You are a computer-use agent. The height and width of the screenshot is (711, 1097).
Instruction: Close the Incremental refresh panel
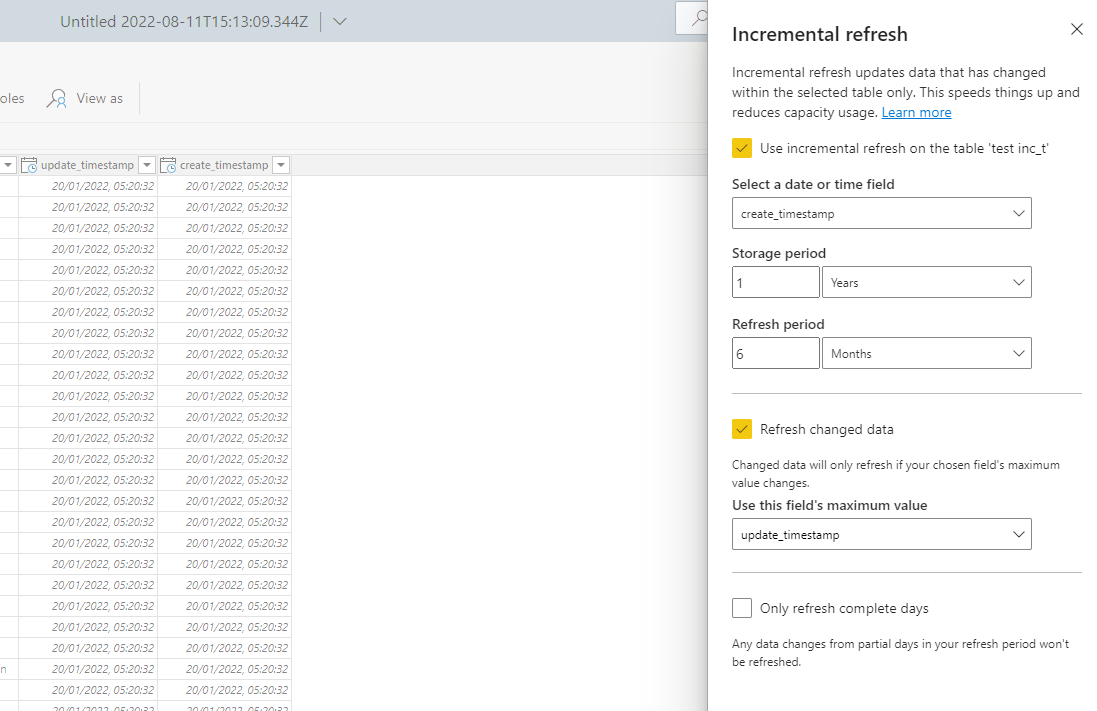click(x=1076, y=29)
